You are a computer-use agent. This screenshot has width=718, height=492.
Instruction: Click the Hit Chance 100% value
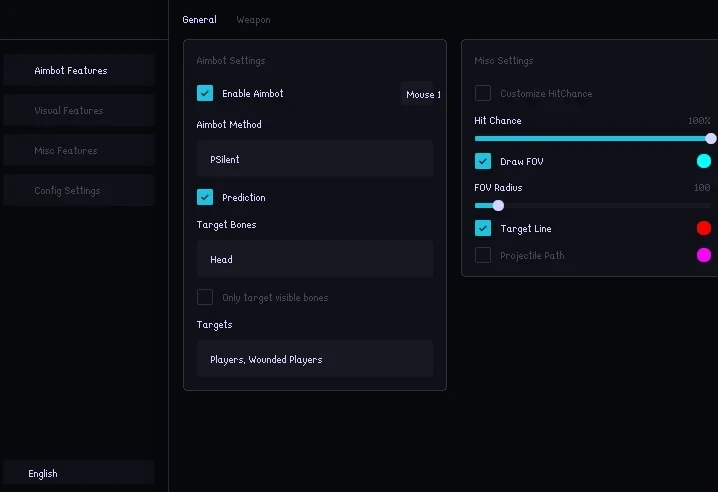699,120
